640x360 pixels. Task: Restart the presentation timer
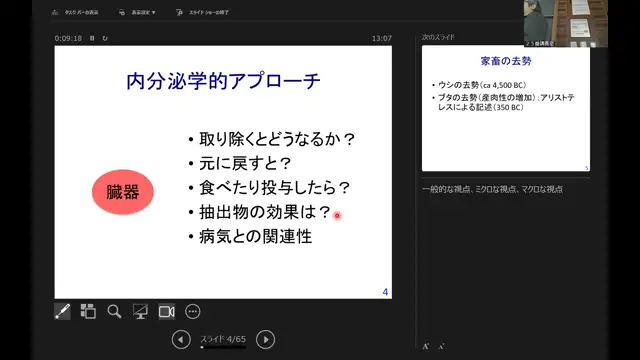pos(105,38)
